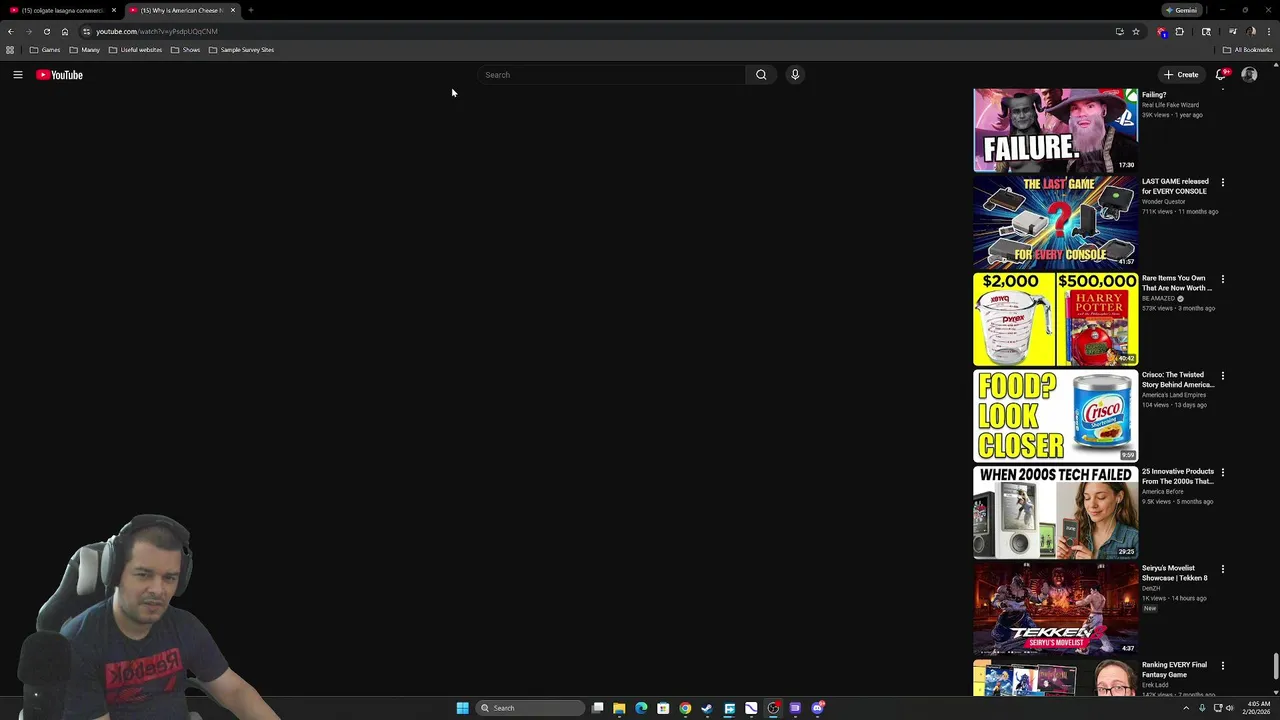Open the YouTube guide hamburger menu

pos(17,75)
